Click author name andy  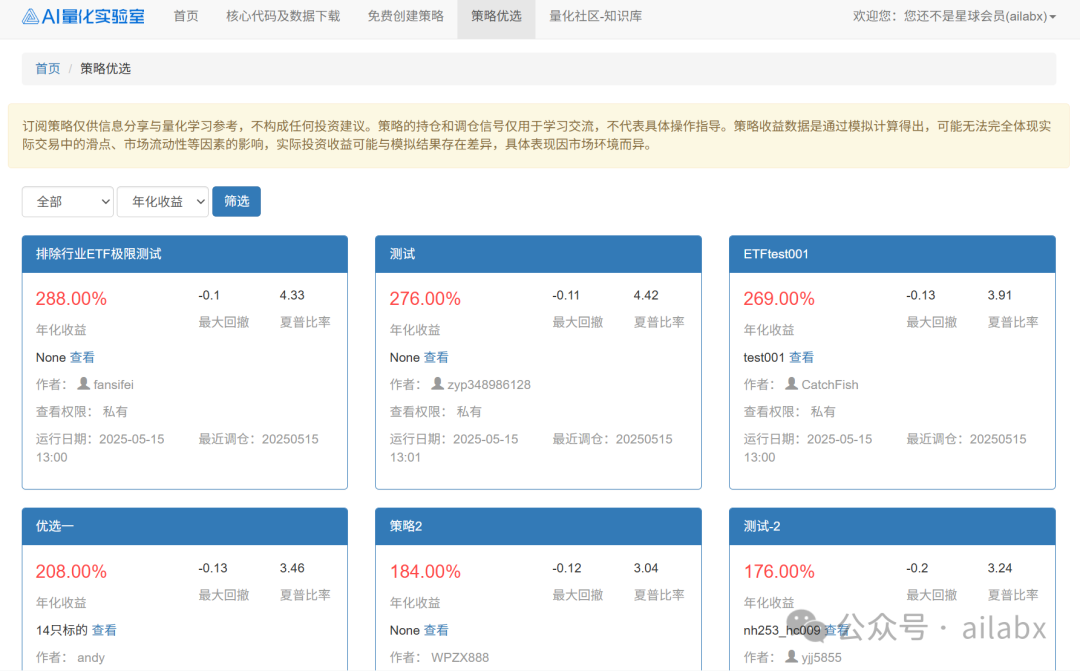point(91,657)
